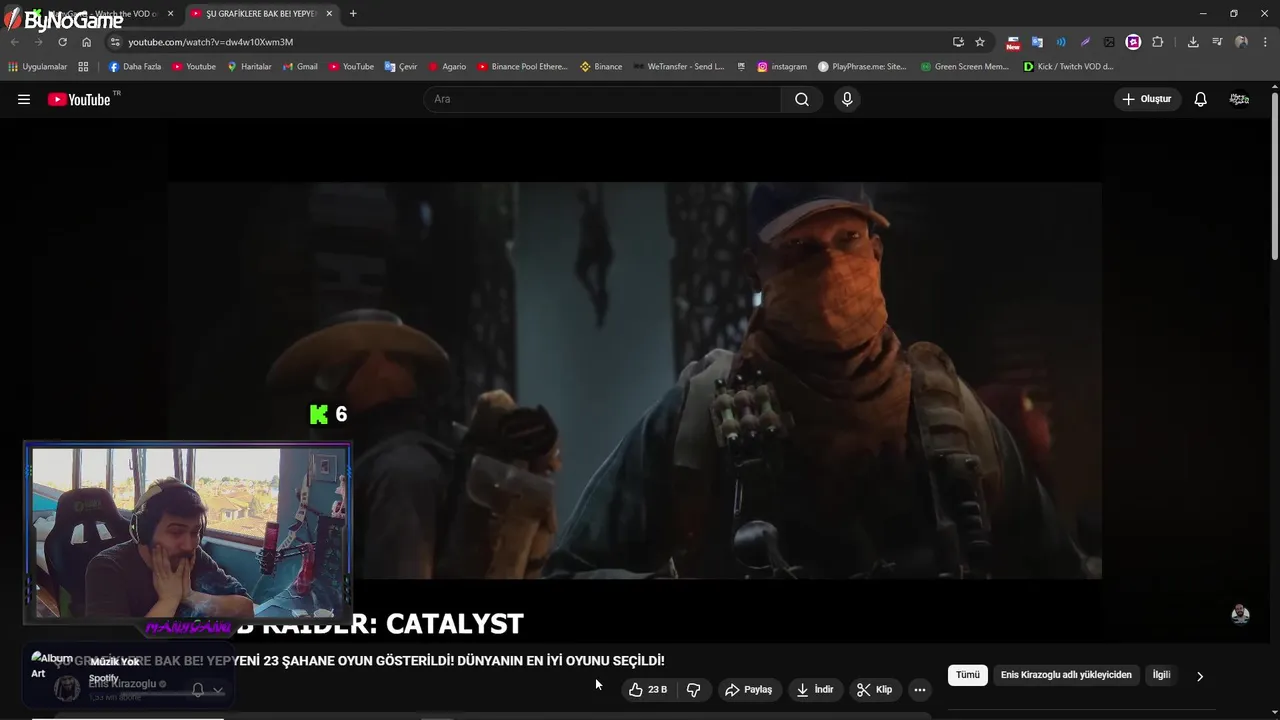
Task: Go back in browser history
Action: point(14,42)
